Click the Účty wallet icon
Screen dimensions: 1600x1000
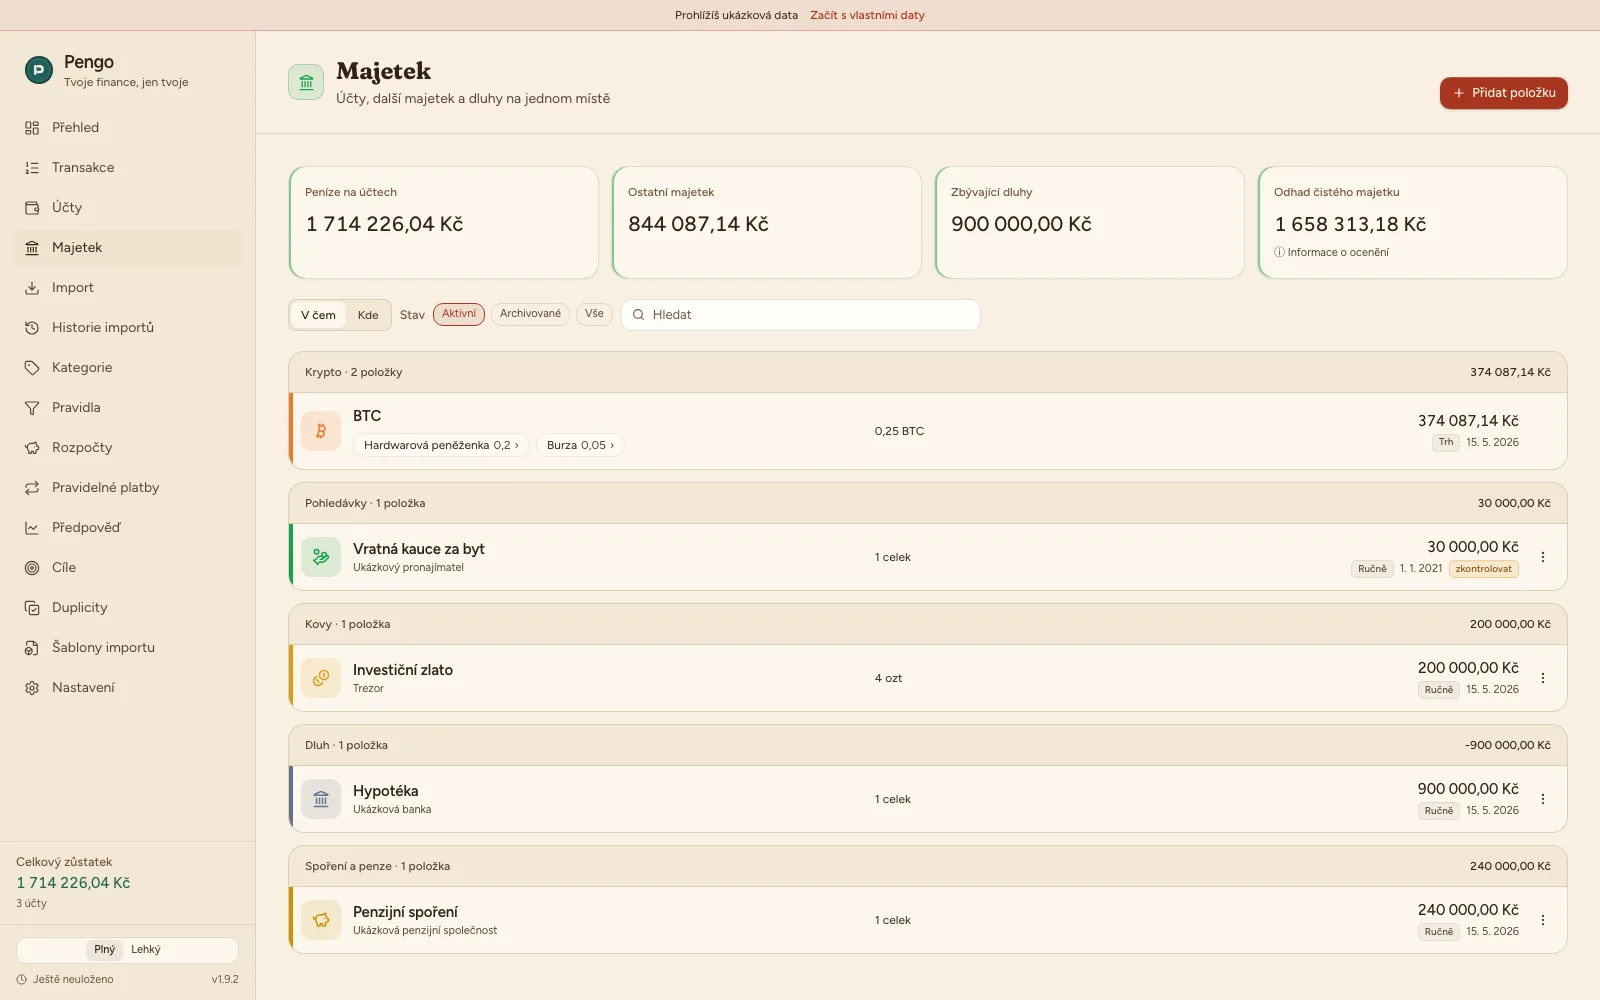32,208
